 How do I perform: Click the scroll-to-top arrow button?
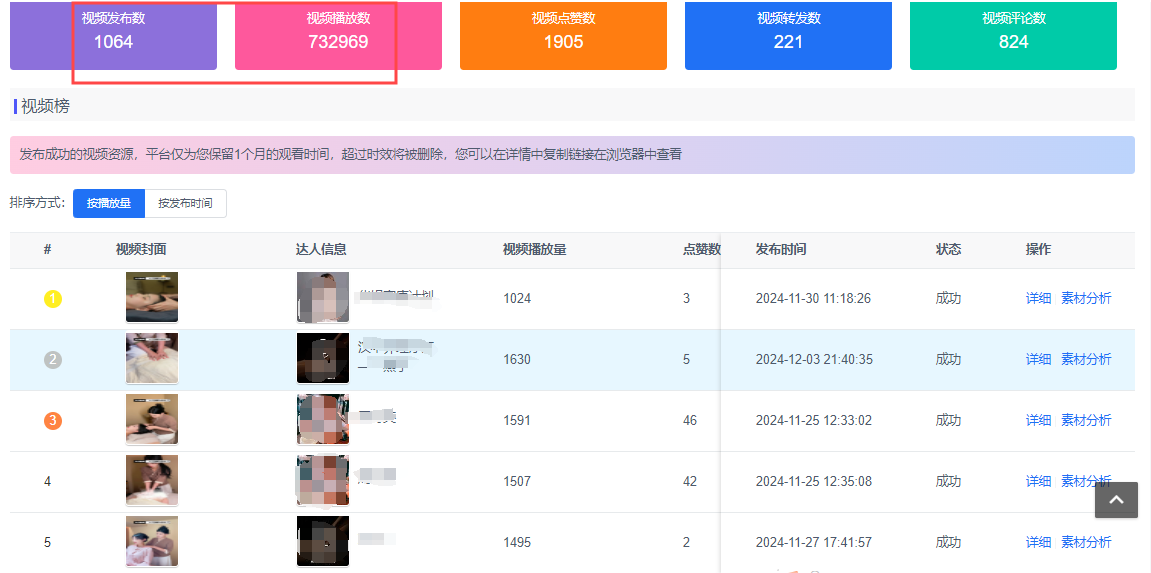click(1116, 500)
